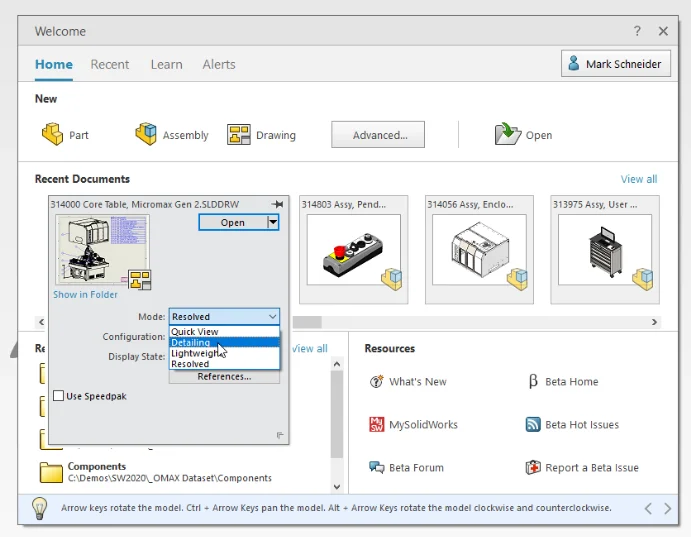Enable the Use Speedpak checkbox
Image resolution: width=691 pixels, height=537 pixels.
coord(58,396)
